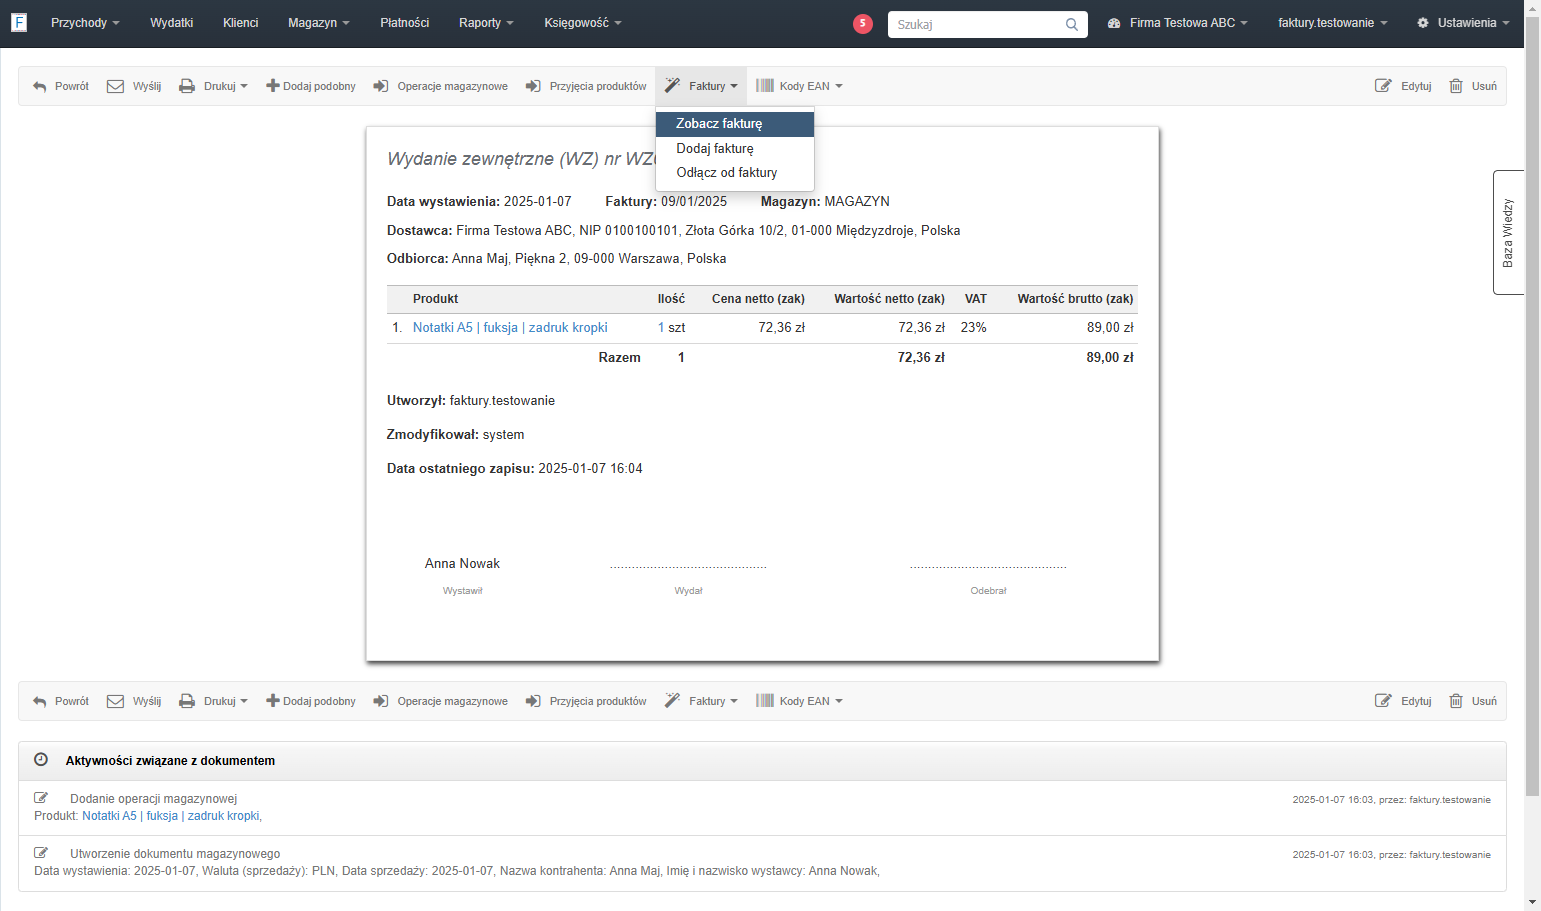1541x911 pixels.
Task: Click the F logo home icon
Action: pyautogui.click(x=19, y=22)
